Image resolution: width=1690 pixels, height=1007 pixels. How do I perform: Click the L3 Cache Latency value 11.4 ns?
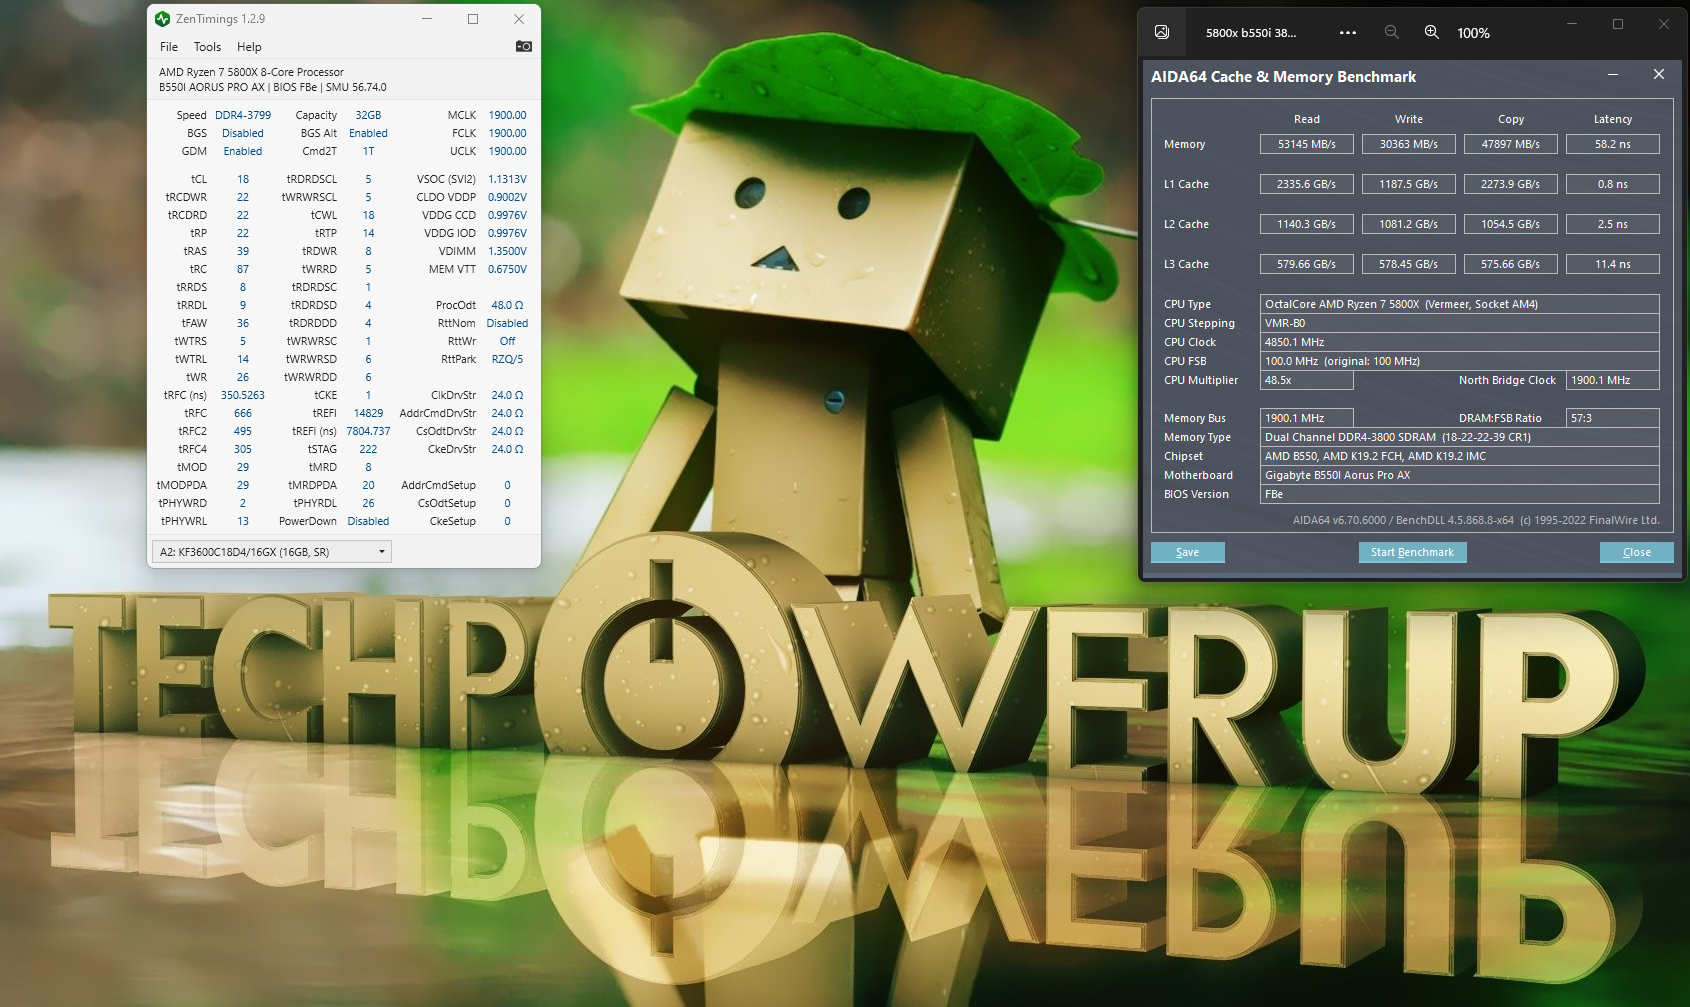click(x=1613, y=264)
